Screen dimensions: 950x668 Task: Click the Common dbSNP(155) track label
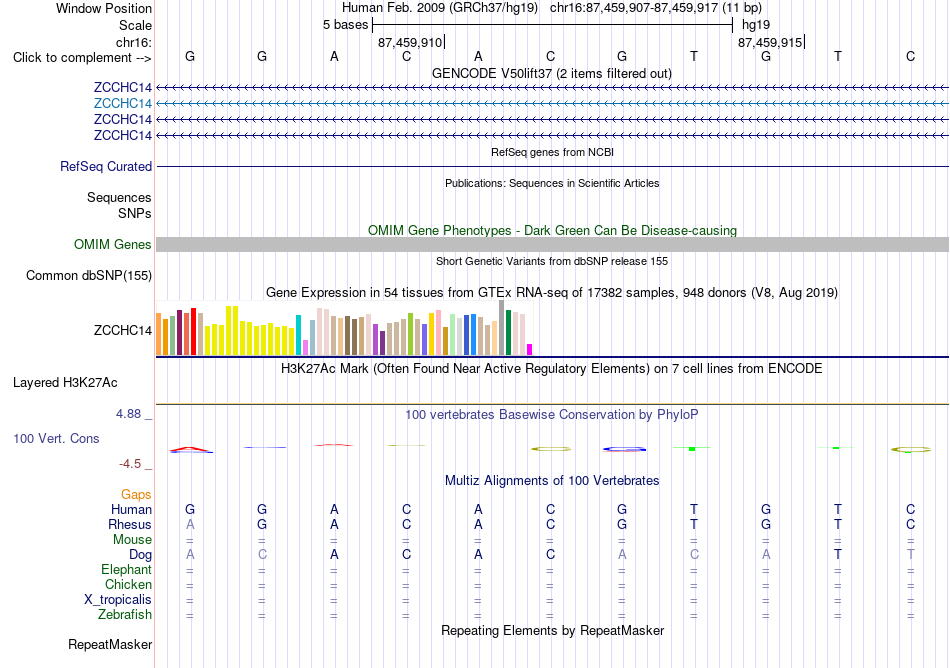pyautogui.click(x=88, y=276)
